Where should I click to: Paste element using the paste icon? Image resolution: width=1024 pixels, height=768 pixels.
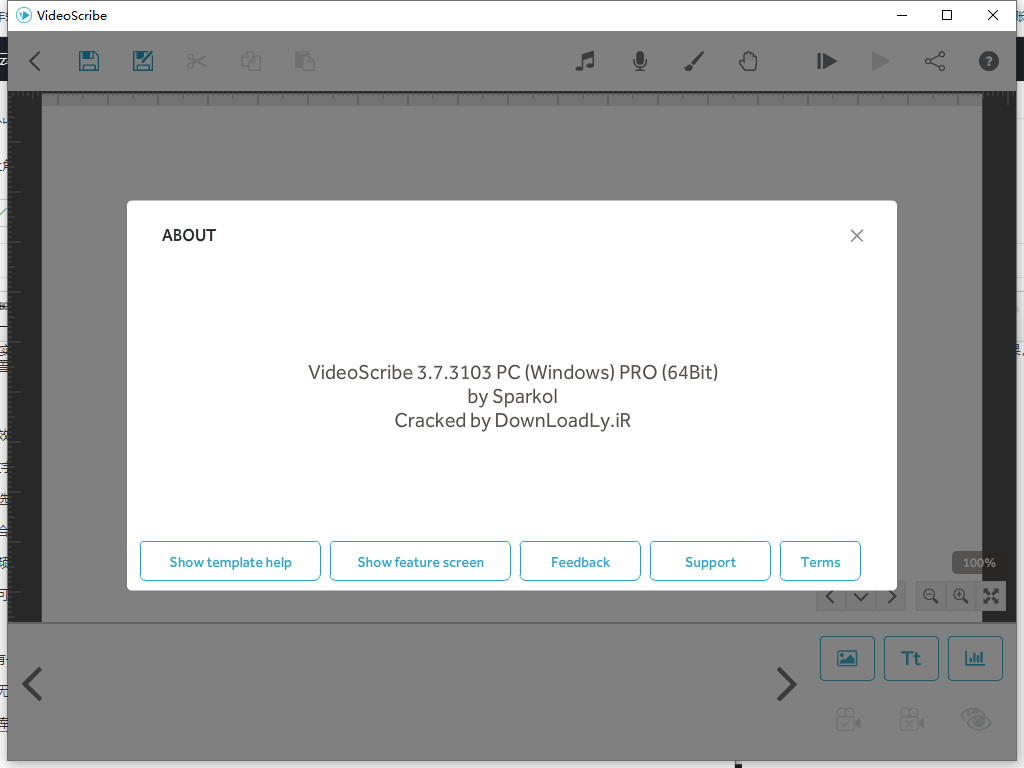point(305,61)
